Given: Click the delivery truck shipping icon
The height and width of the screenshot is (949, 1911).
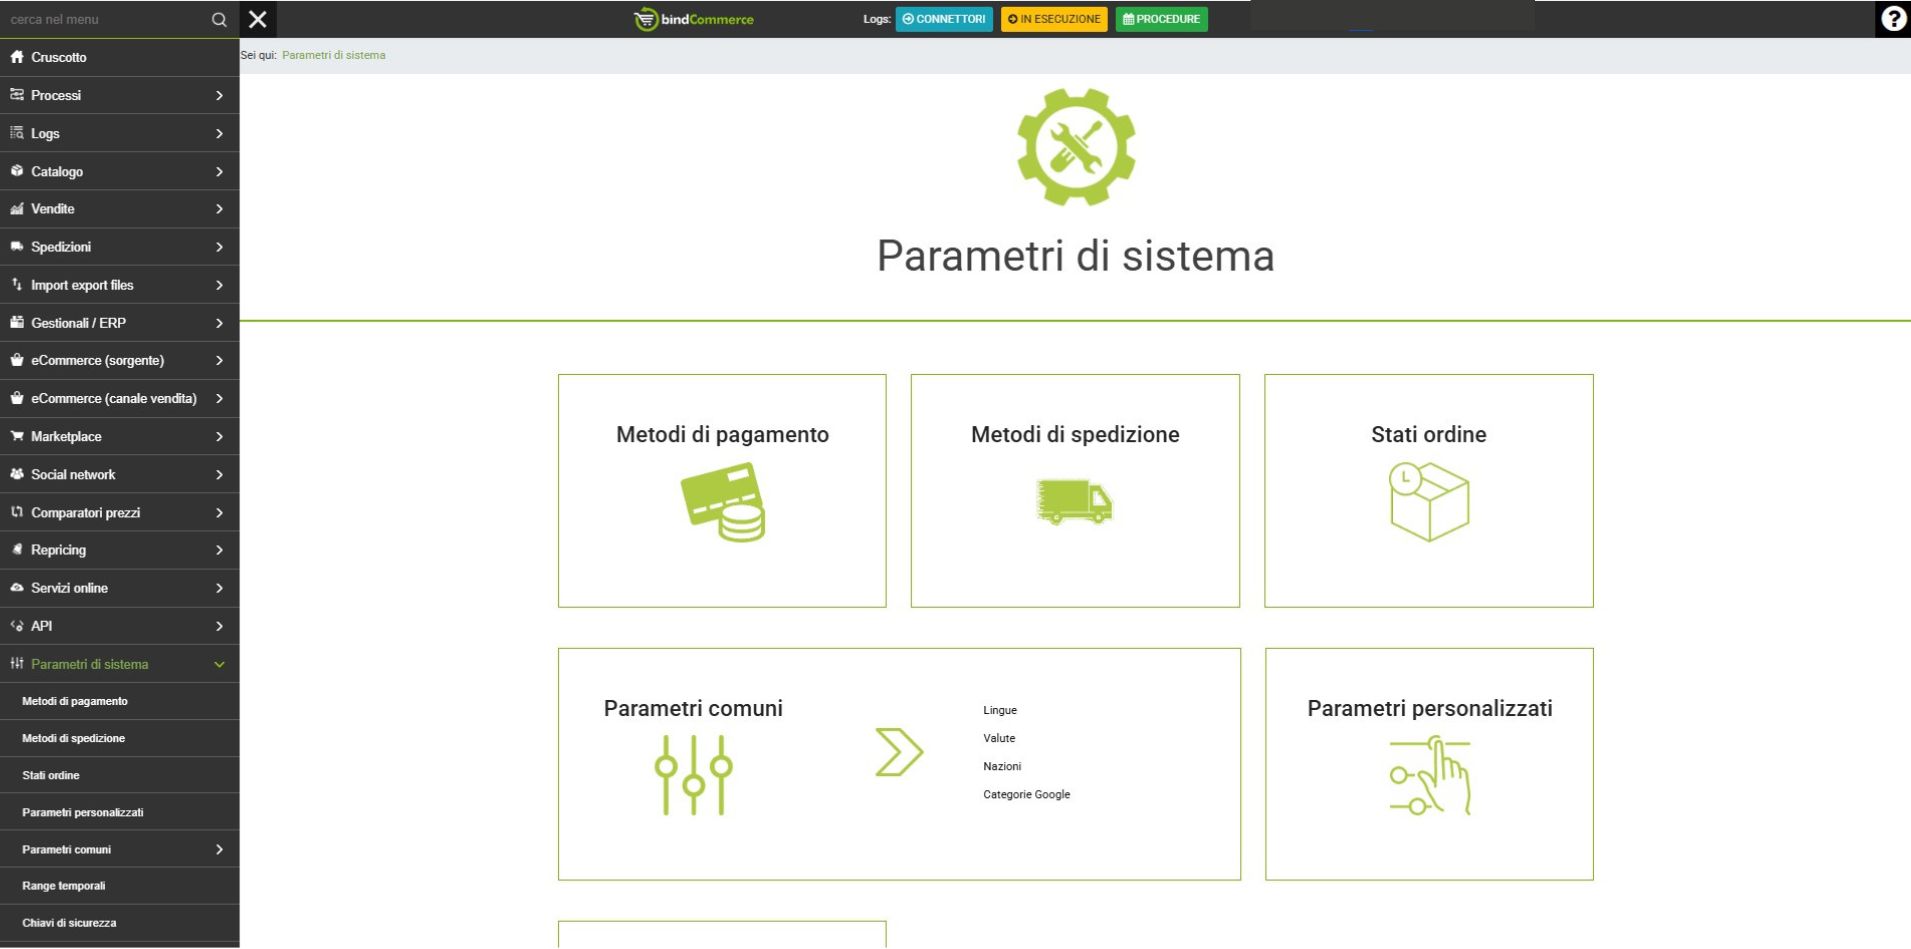Looking at the screenshot, I should 1074,501.
